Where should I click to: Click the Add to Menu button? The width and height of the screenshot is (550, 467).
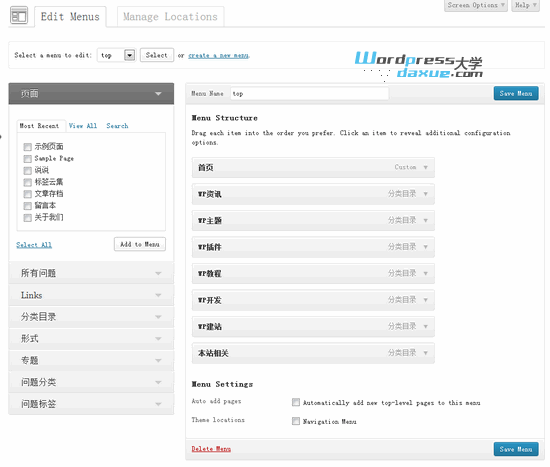tap(140, 244)
